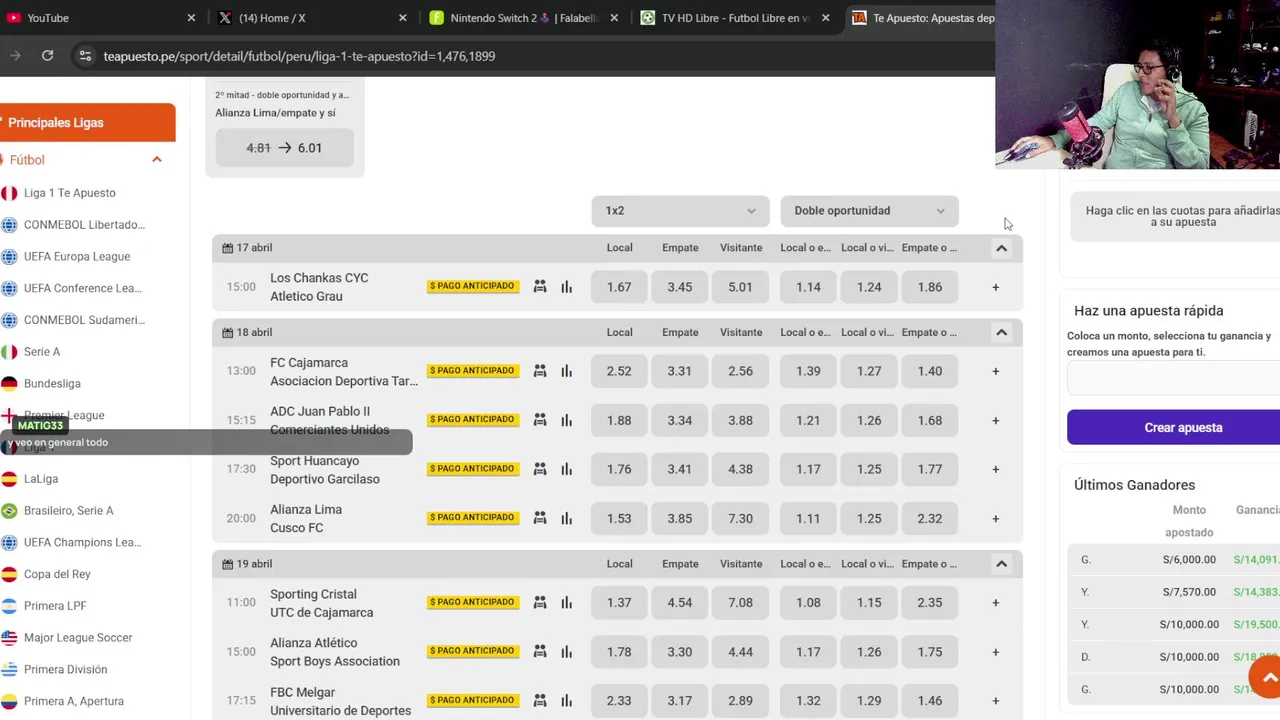Open the 1x2 market dropdown

click(x=680, y=211)
